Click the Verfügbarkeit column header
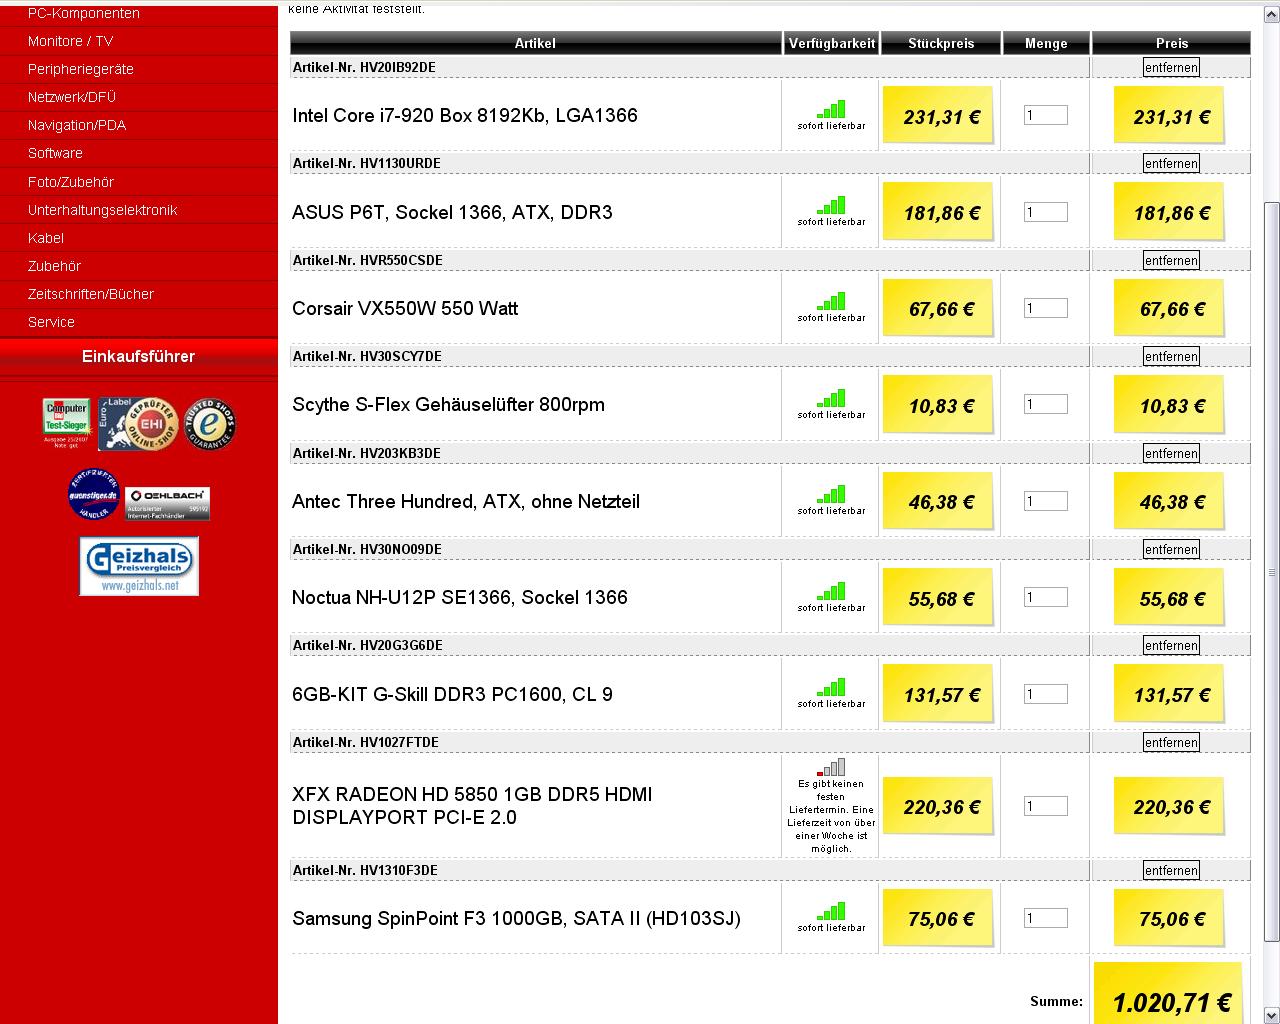 (831, 43)
